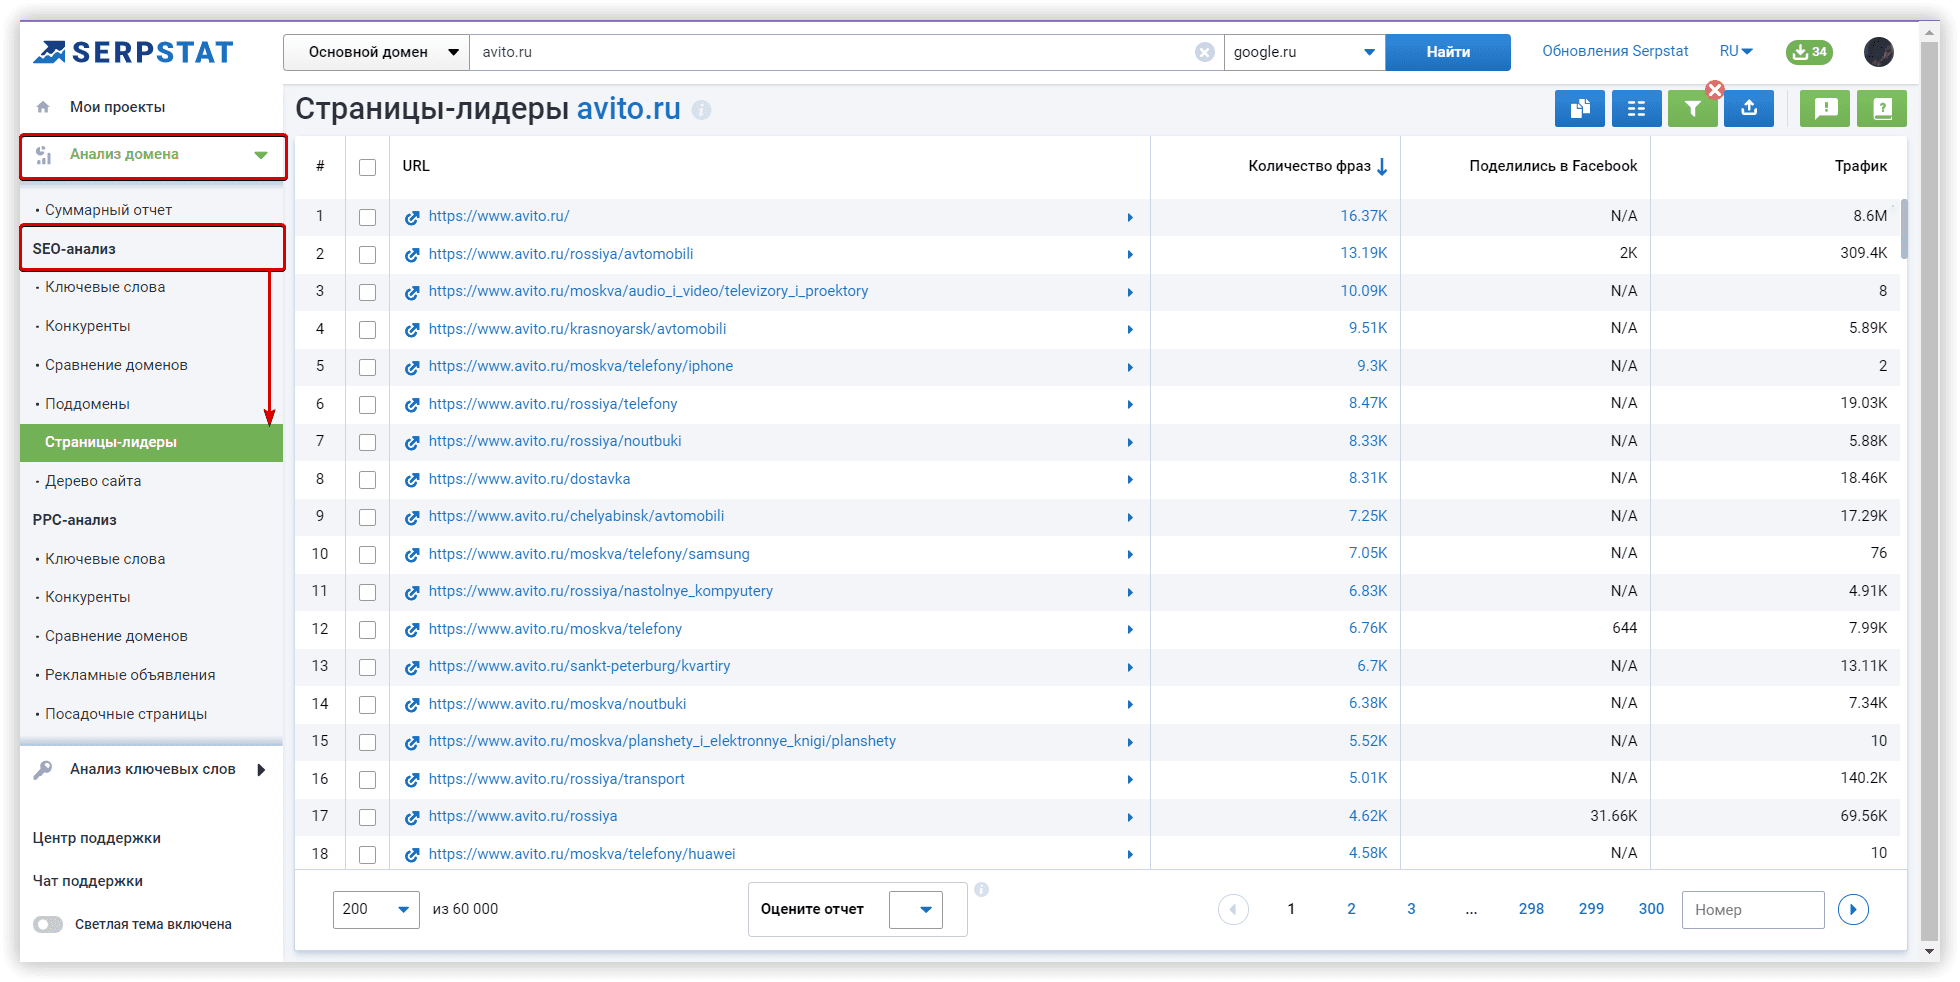Open external link icon for www.avito.ru/ row
1960x982 pixels.
pyautogui.click(x=412, y=217)
